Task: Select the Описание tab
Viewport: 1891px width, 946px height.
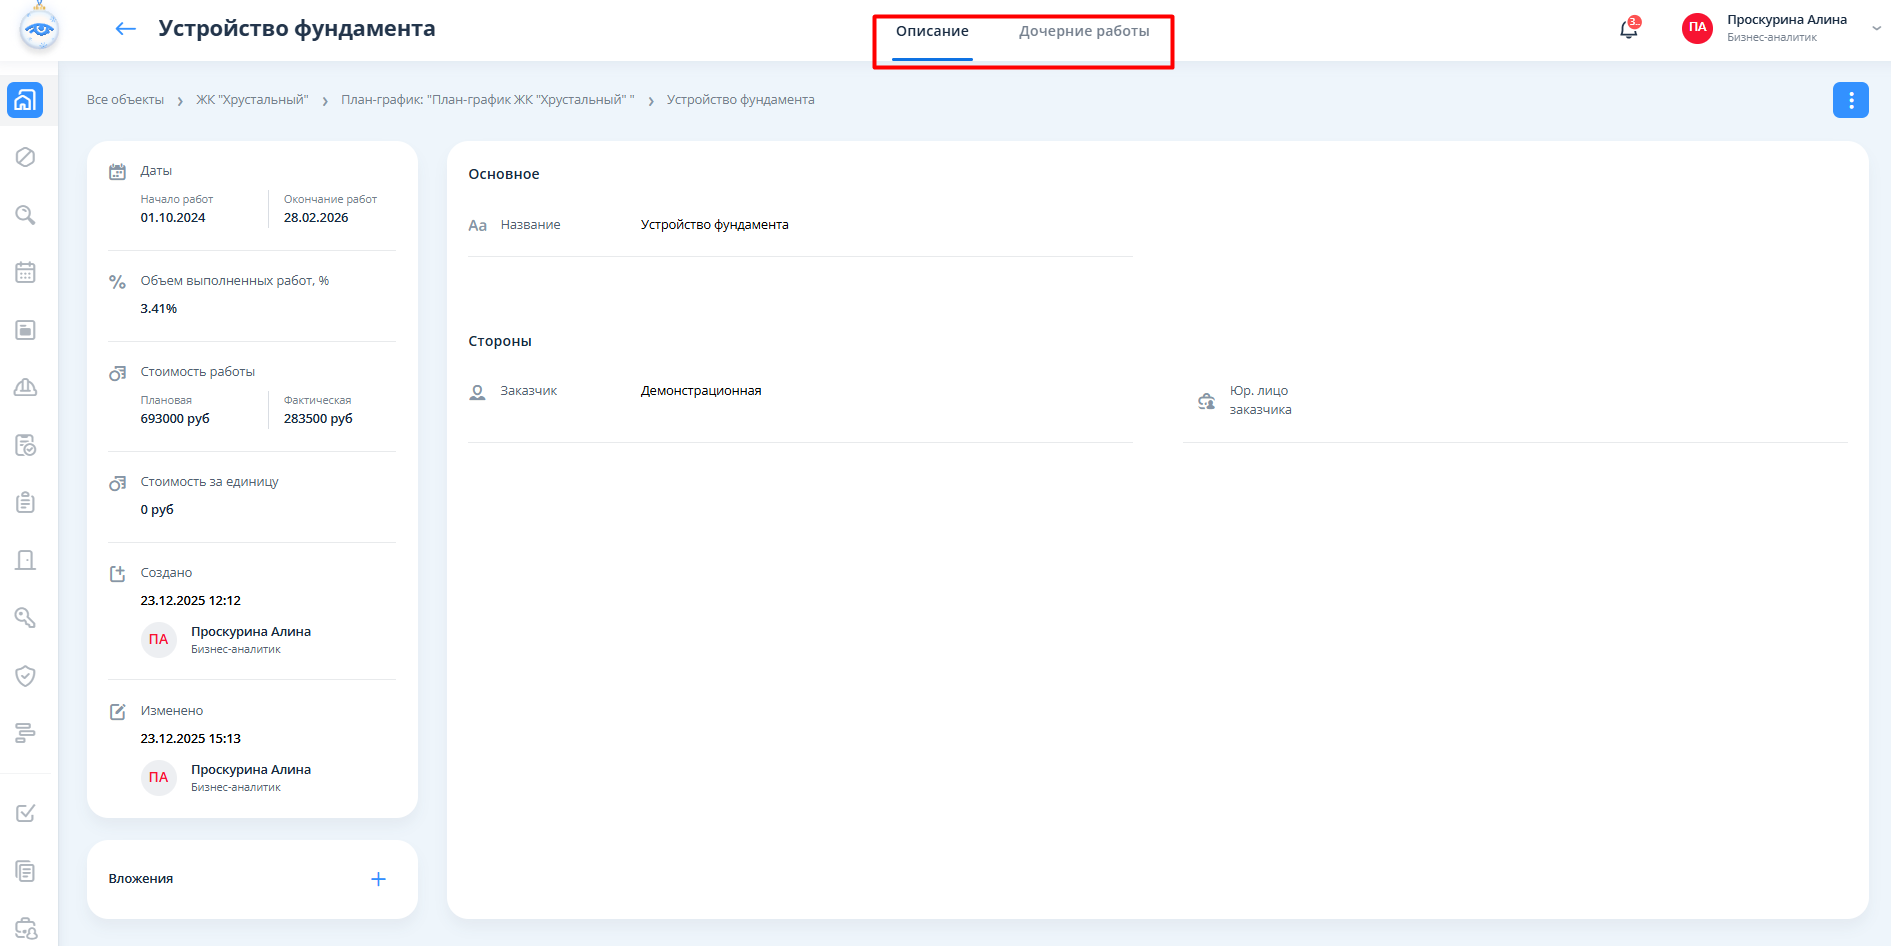Action: 932,32
